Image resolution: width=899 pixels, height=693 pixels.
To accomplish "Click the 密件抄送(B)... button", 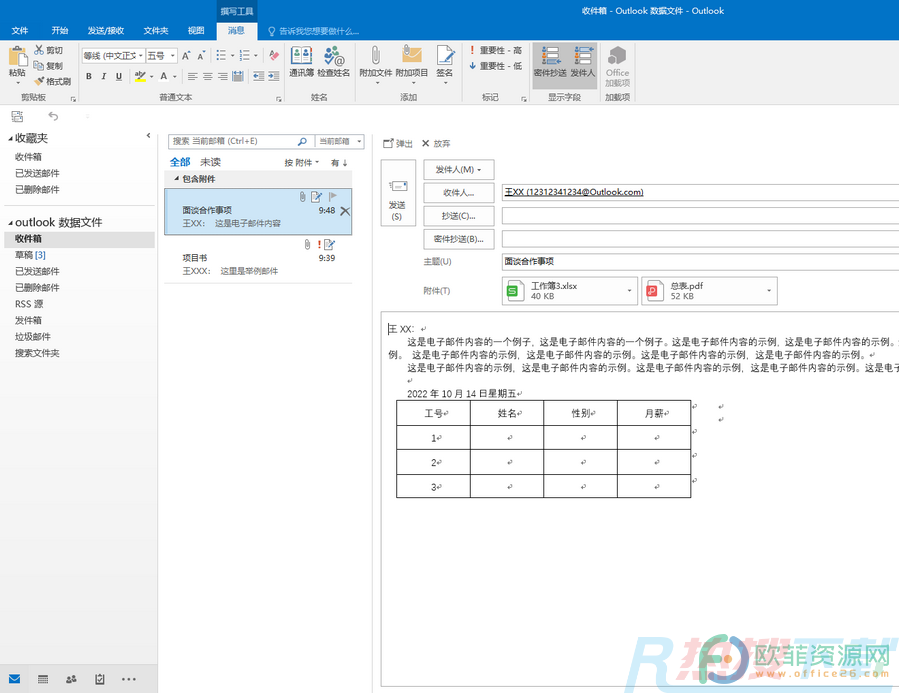I will pyautogui.click(x=459, y=239).
